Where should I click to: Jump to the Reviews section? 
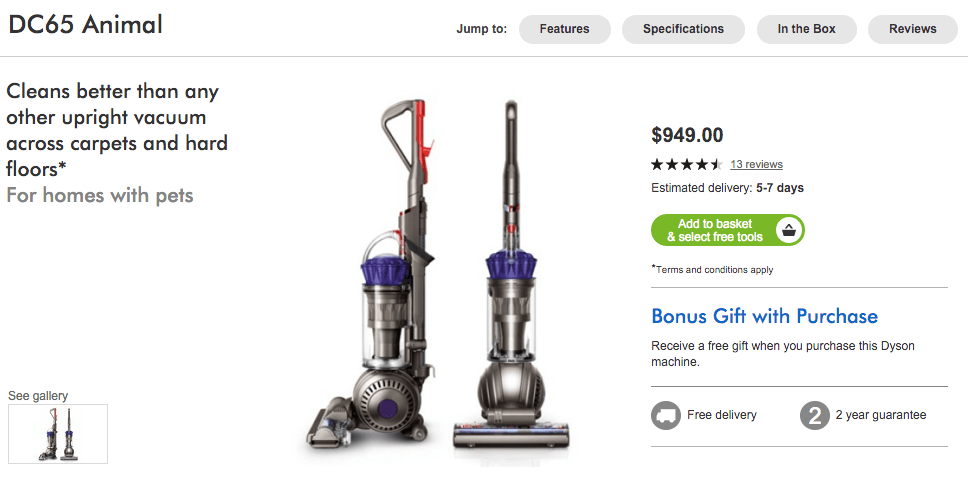[x=913, y=29]
